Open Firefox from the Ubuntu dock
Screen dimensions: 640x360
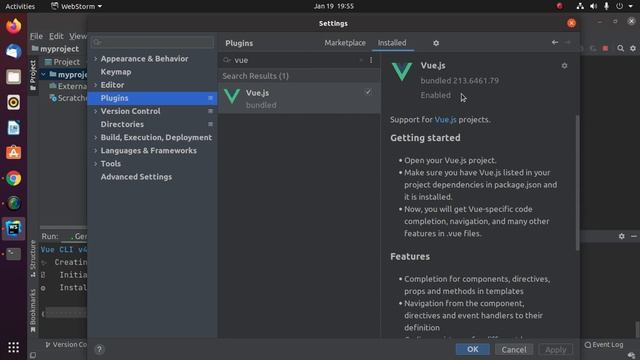click(x=13, y=26)
